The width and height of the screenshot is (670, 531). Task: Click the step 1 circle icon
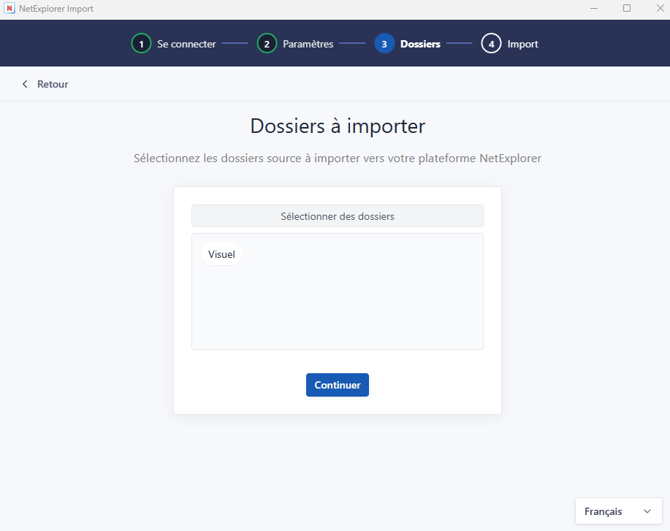click(141, 44)
